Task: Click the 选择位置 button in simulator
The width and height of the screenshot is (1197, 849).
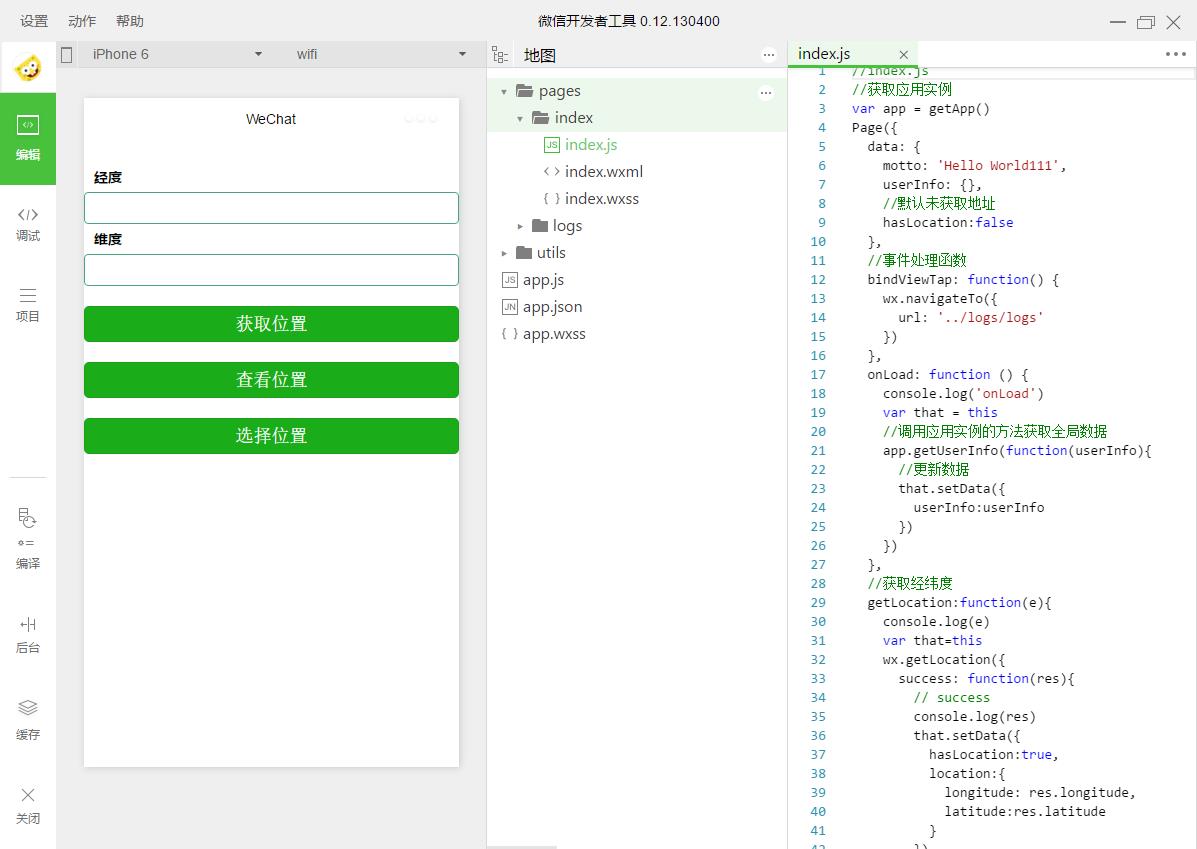Action: [271, 435]
